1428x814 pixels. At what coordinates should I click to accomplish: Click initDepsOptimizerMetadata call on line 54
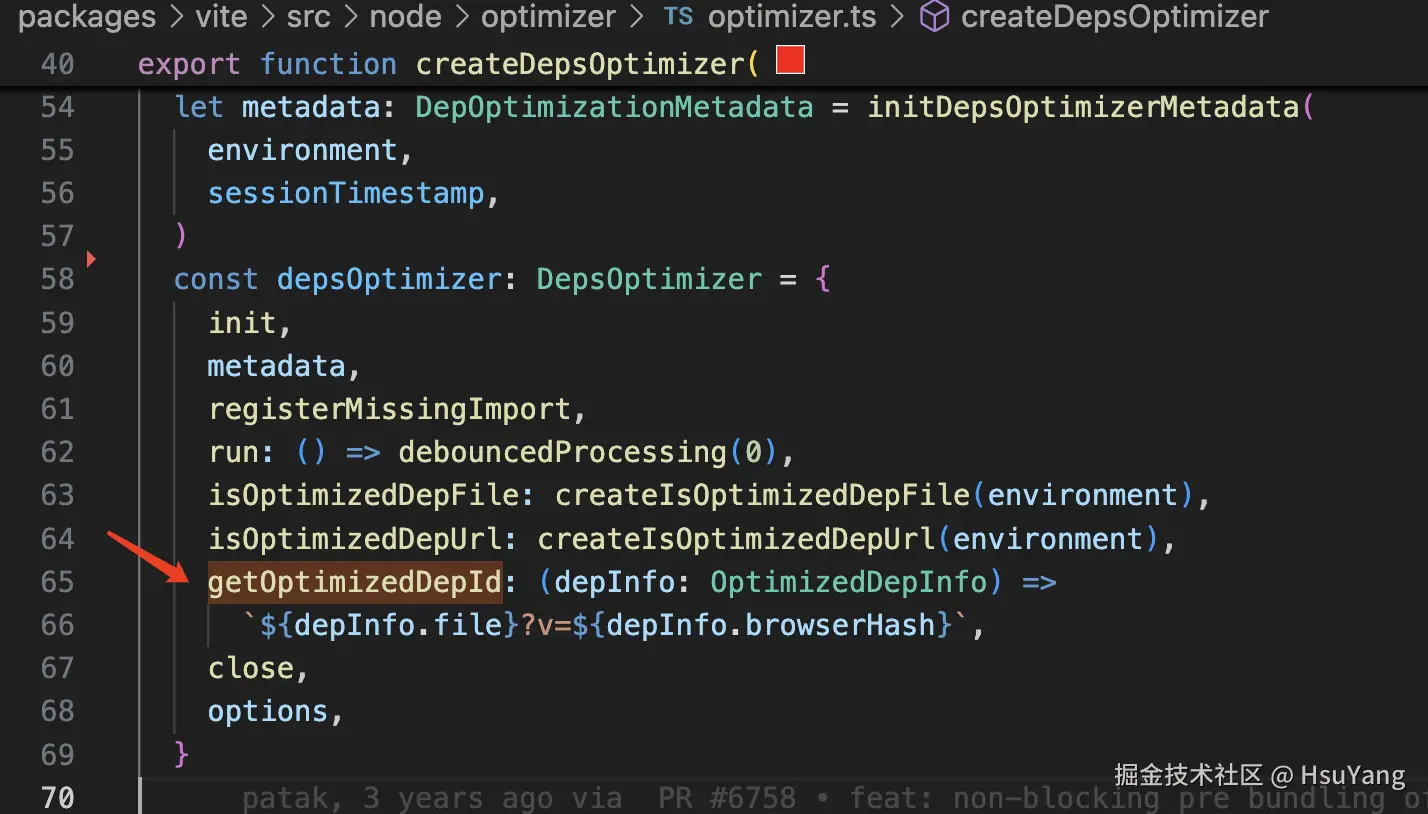tap(1082, 107)
